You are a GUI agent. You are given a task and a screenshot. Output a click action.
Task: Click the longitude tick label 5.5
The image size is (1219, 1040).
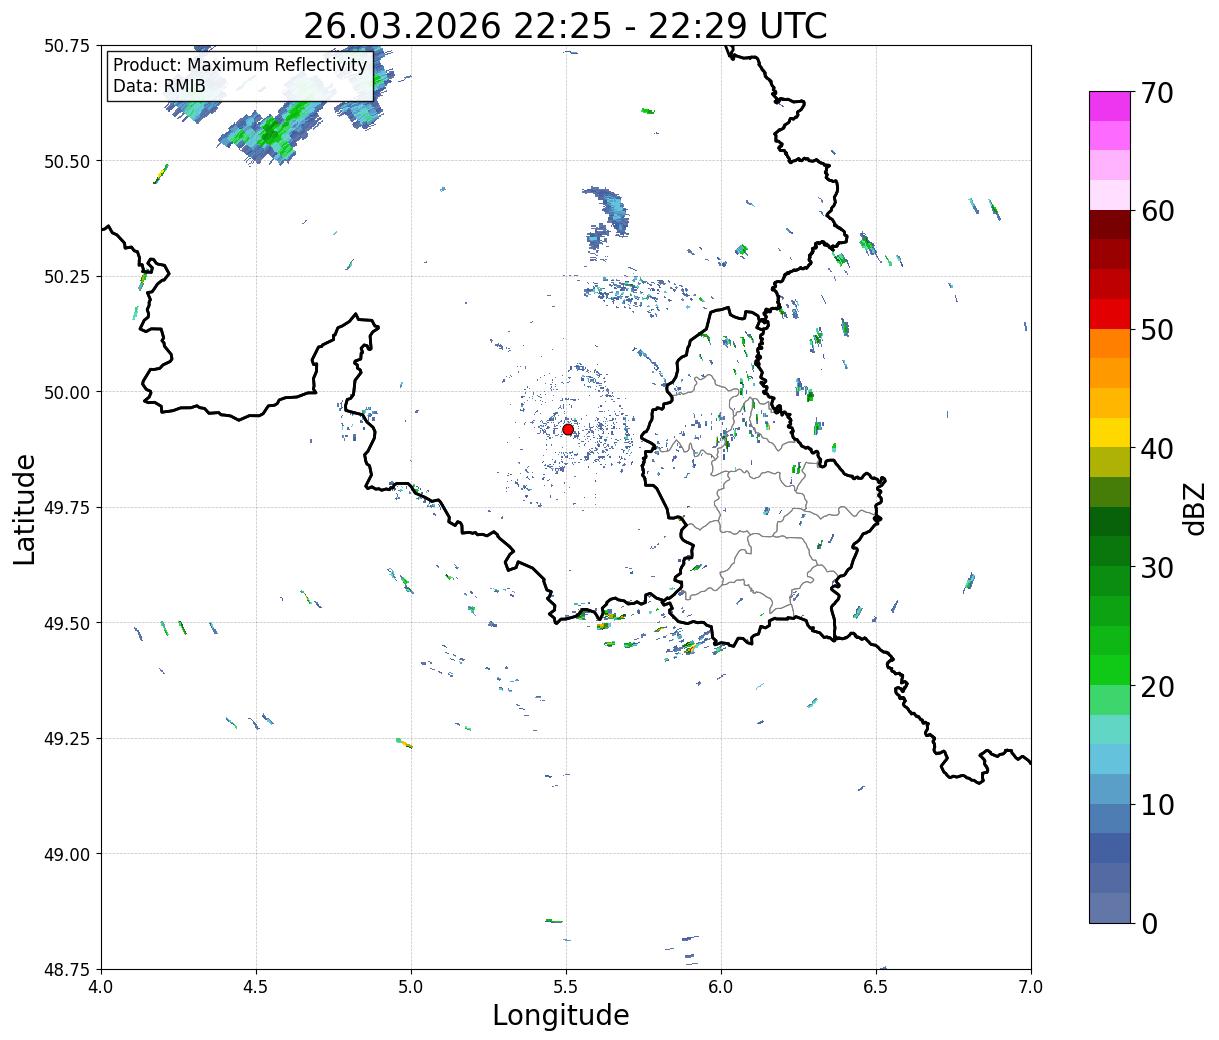tap(566, 987)
